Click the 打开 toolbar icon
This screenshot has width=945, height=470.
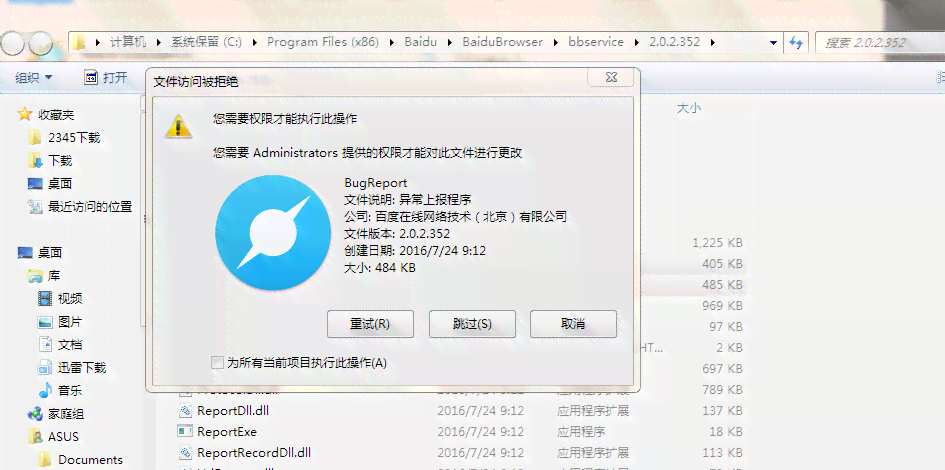(91, 77)
